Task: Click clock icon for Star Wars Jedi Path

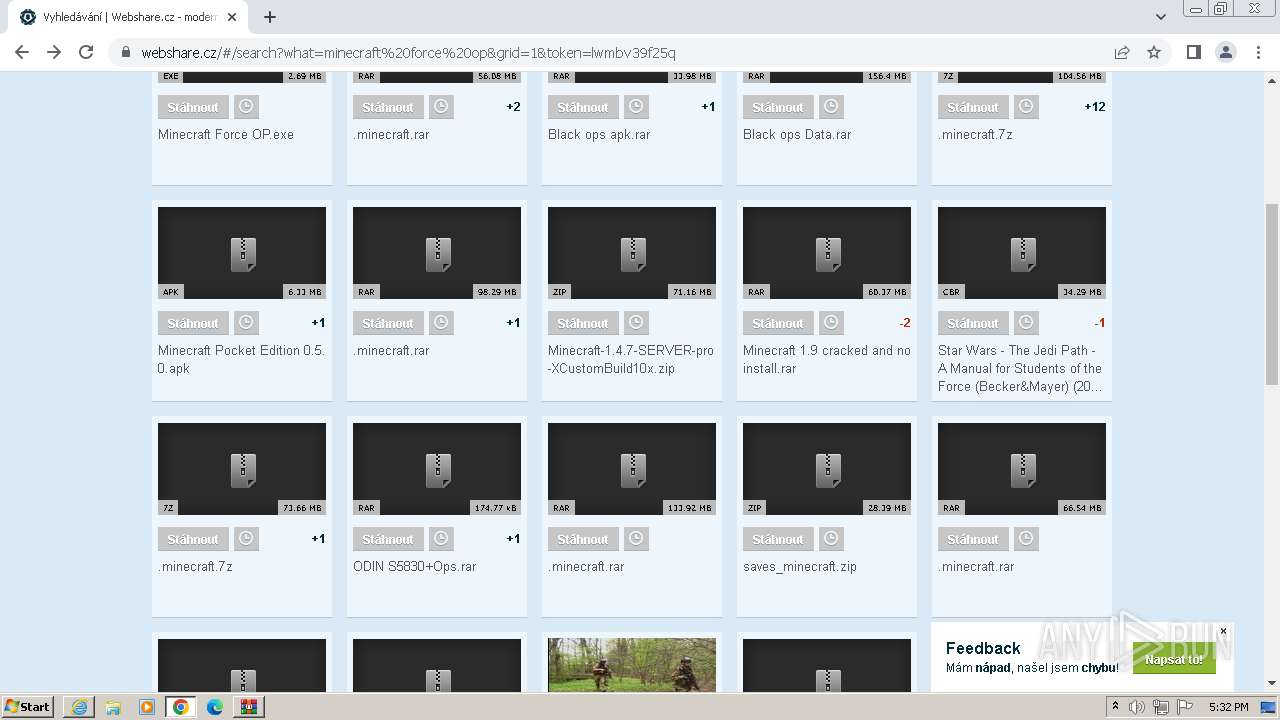Action: point(1026,323)
